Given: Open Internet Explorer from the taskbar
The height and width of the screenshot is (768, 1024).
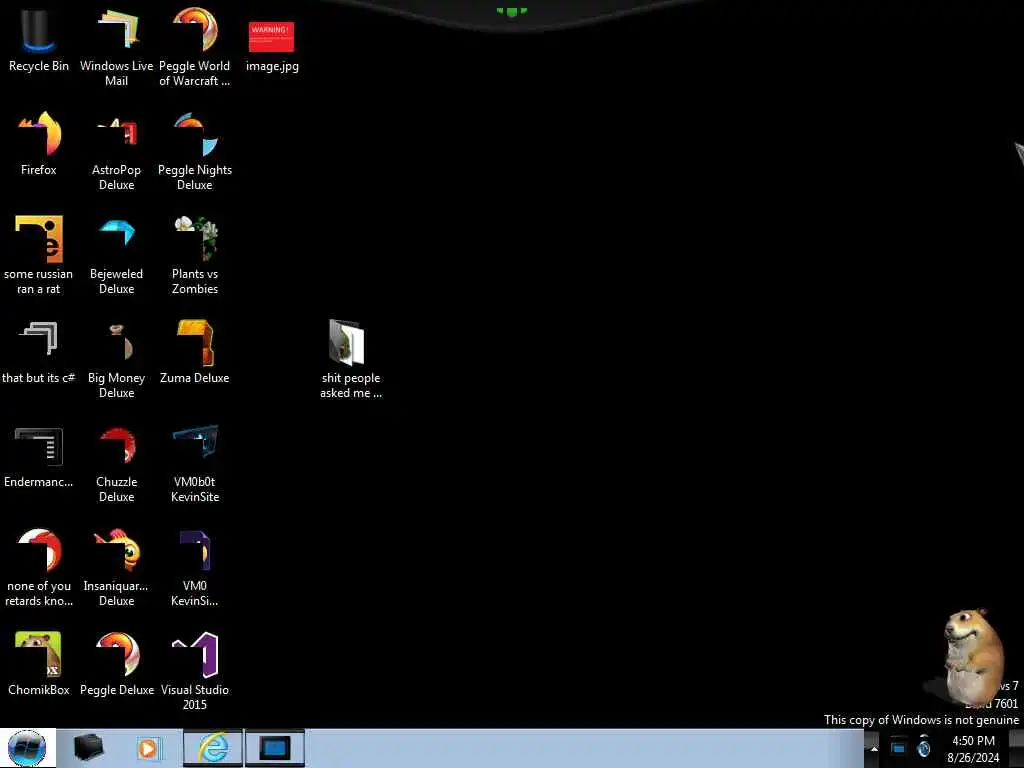Looking at the screenshot, I should [213, 748].
